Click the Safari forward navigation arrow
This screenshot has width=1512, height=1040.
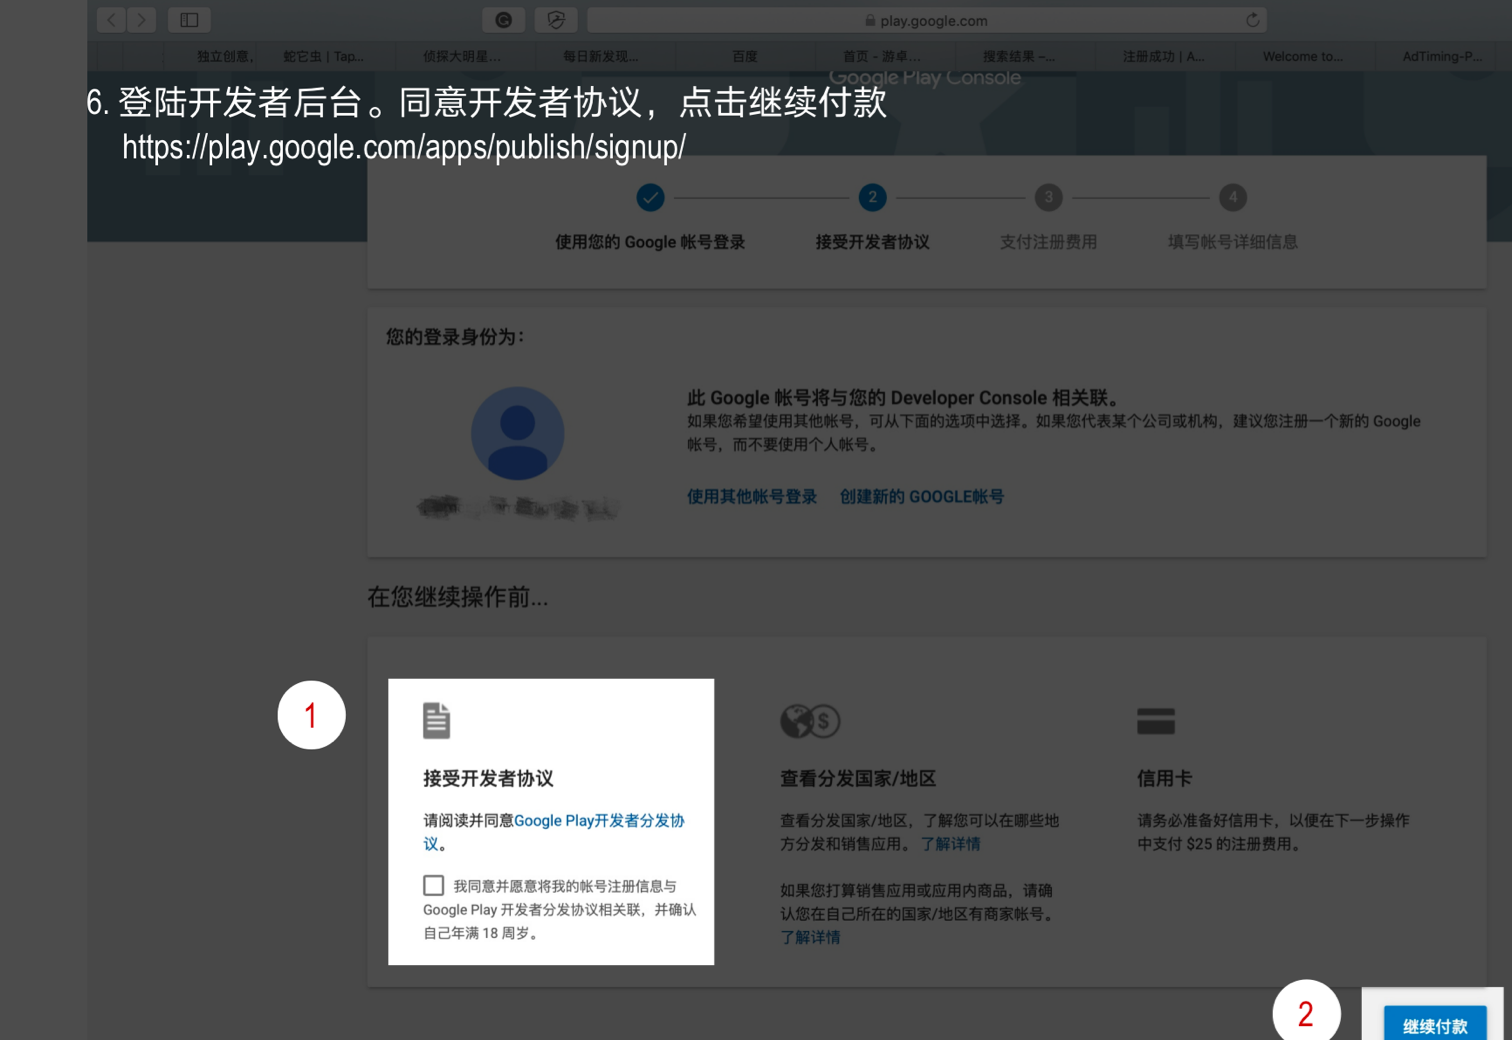141,20
